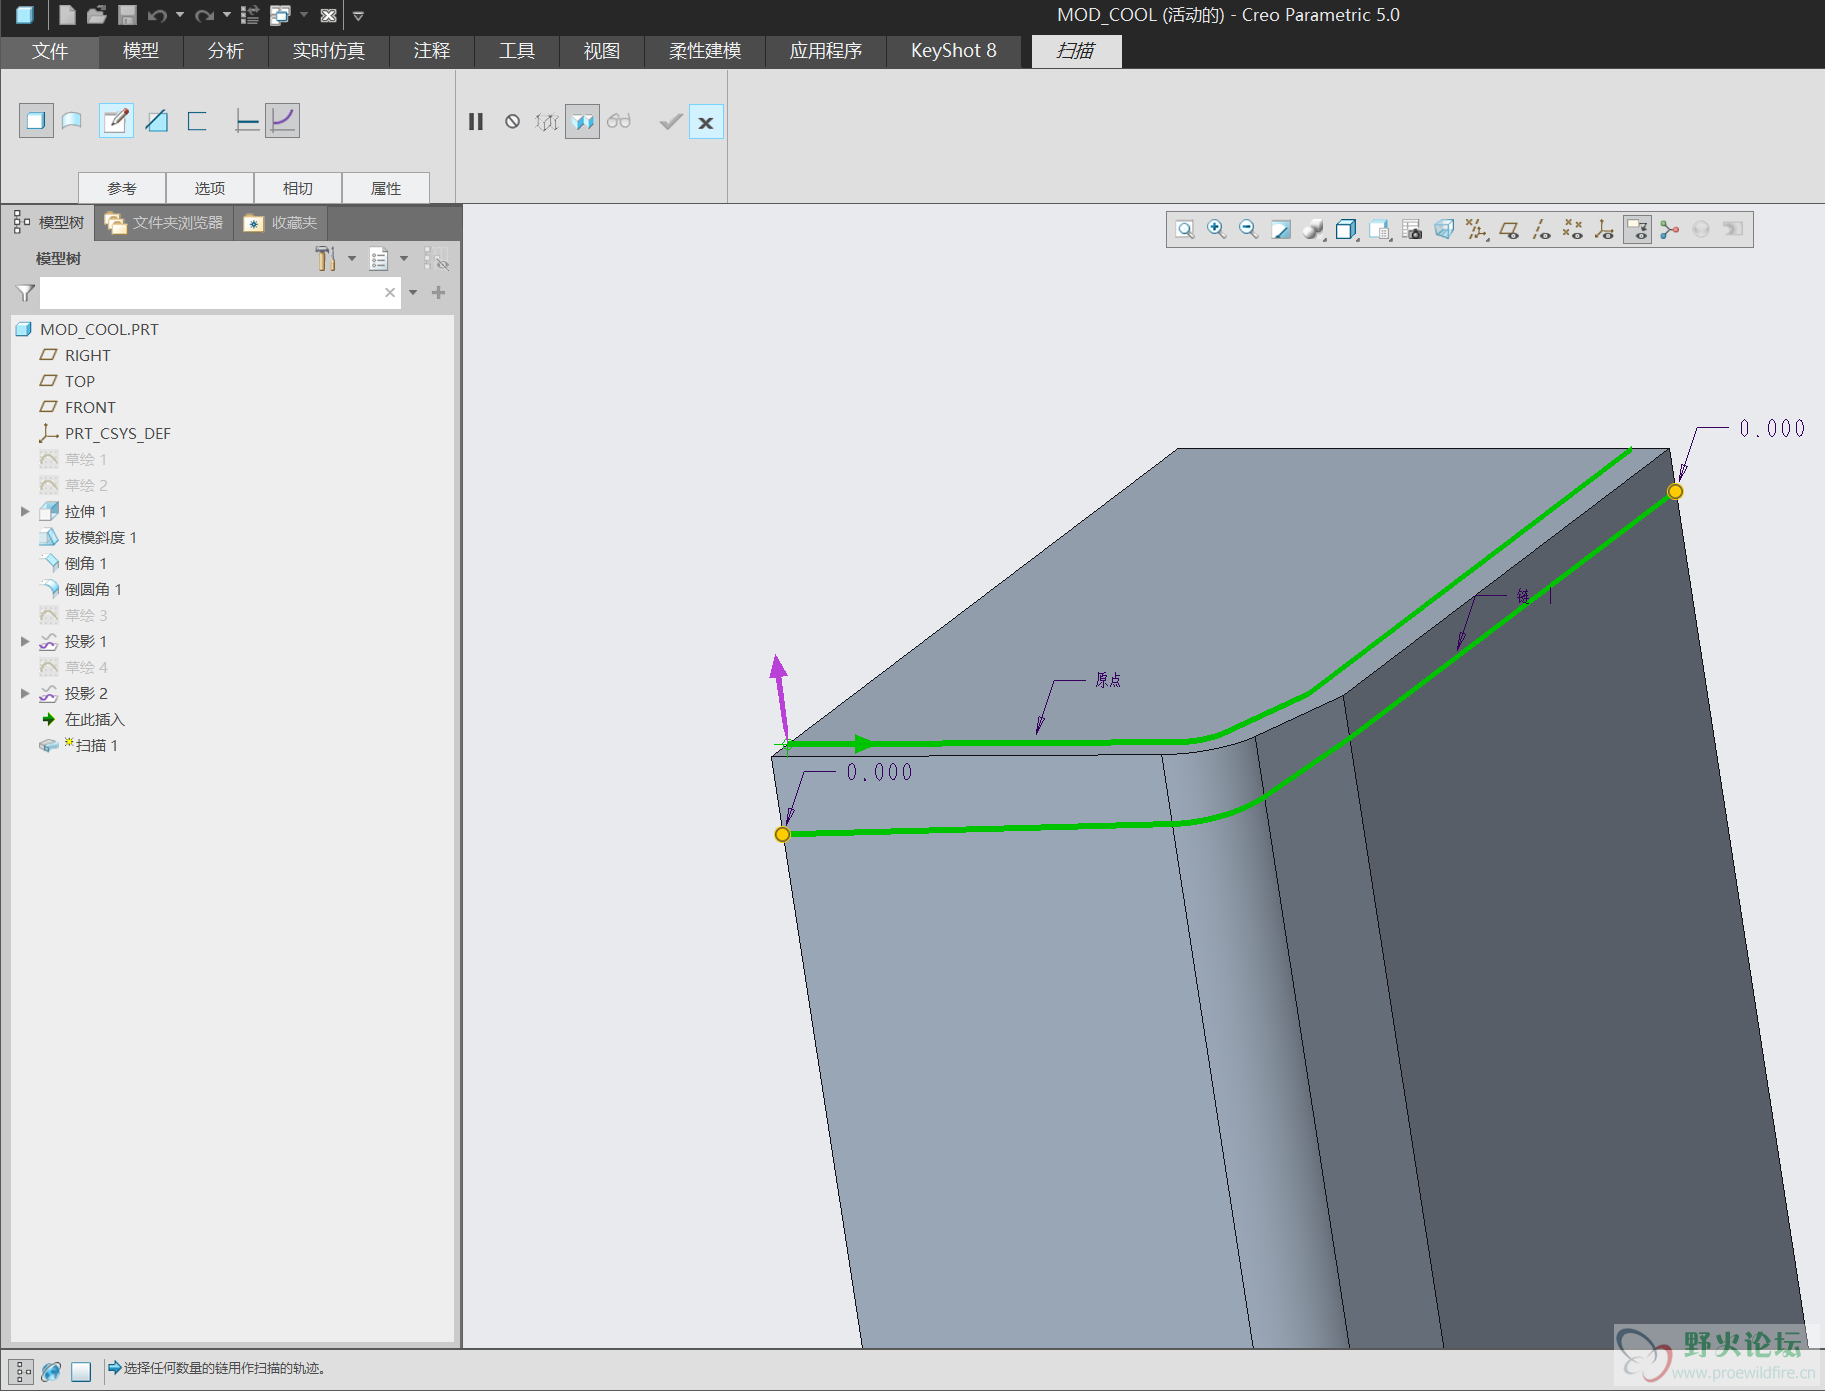Screen dimensions: 1825x1391
Task: Toggle the unattached preview icon
Action: tap(546, 122)
